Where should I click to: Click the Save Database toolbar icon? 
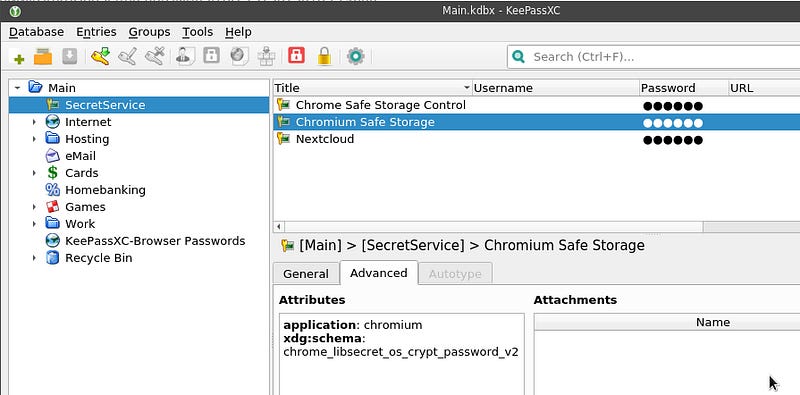point(69,56)
